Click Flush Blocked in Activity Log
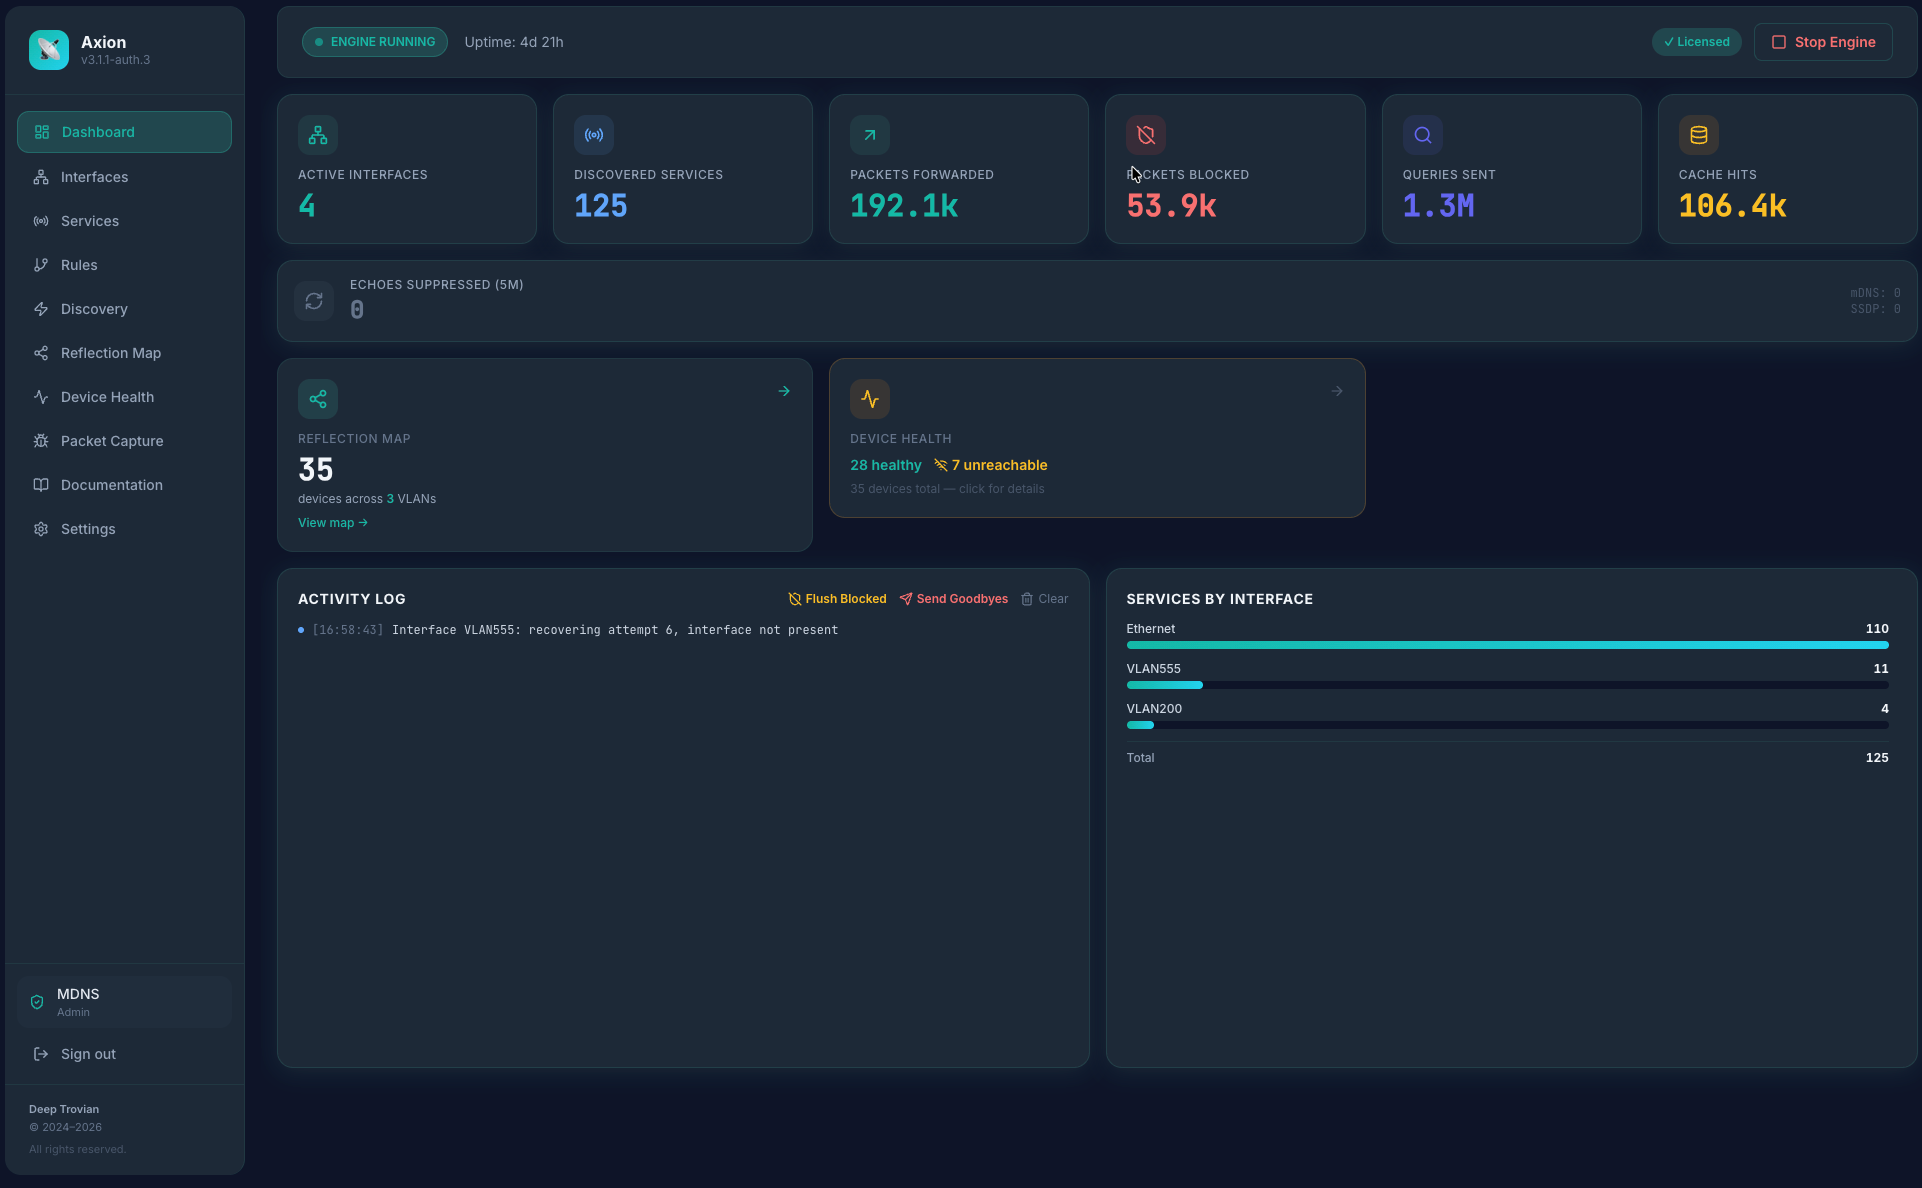The width and height of the screenshot is (1922, 1188). tap(837, 599)
